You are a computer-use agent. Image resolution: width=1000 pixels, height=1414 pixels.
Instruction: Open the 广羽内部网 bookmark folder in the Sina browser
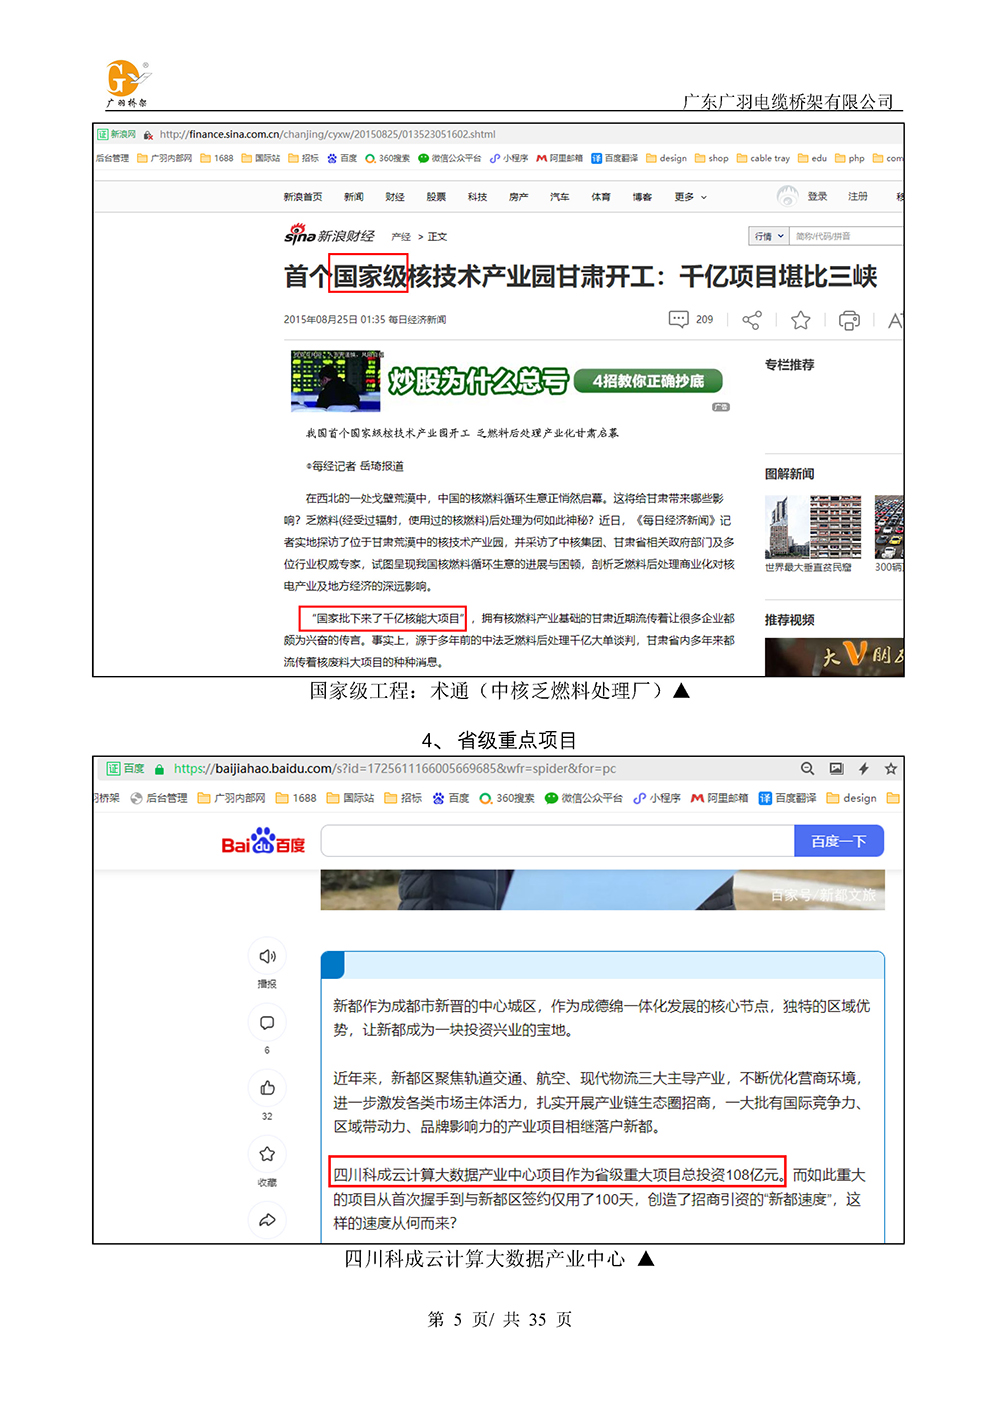[x=165, y=158]
